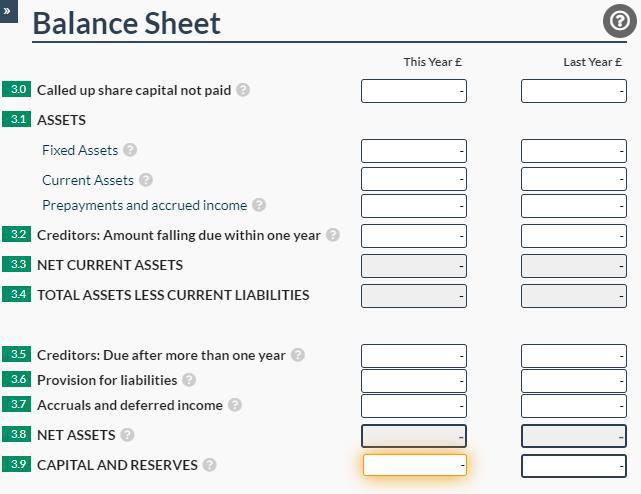Click the 'Last Year £' column header
641x494 pixels.
[x=592, y=62]
